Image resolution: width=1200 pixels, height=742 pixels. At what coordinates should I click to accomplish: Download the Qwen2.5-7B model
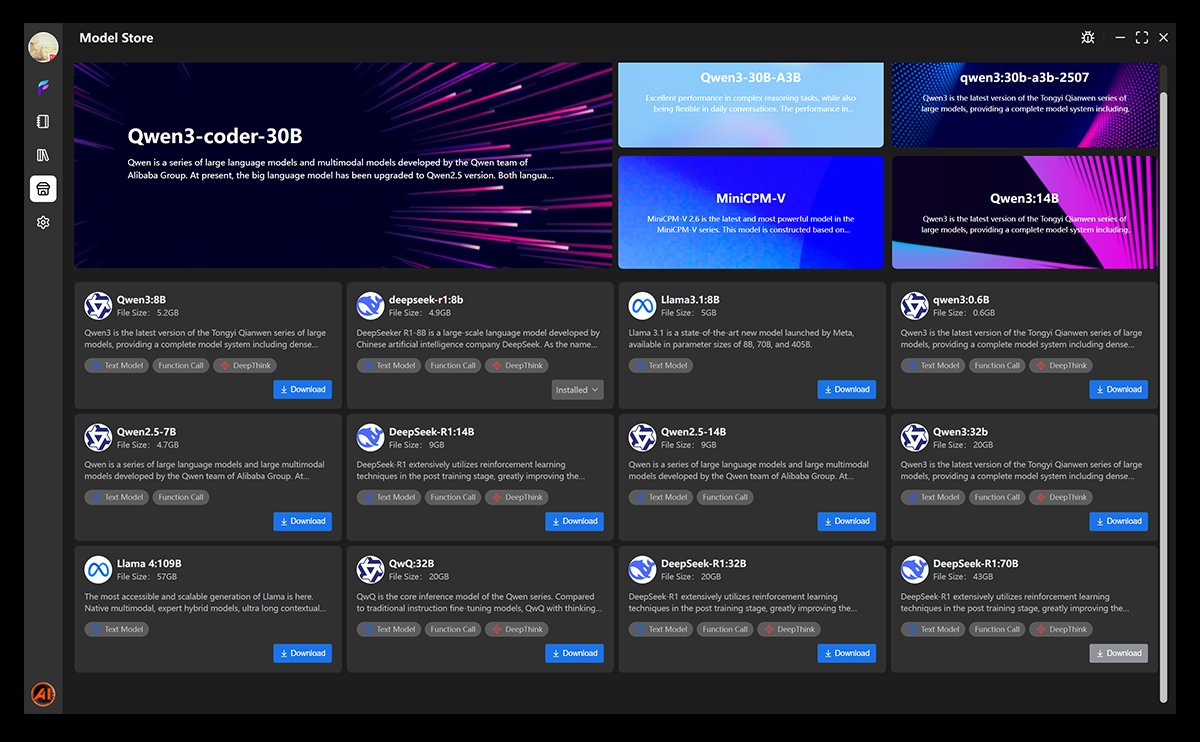[x=303, y=521]
